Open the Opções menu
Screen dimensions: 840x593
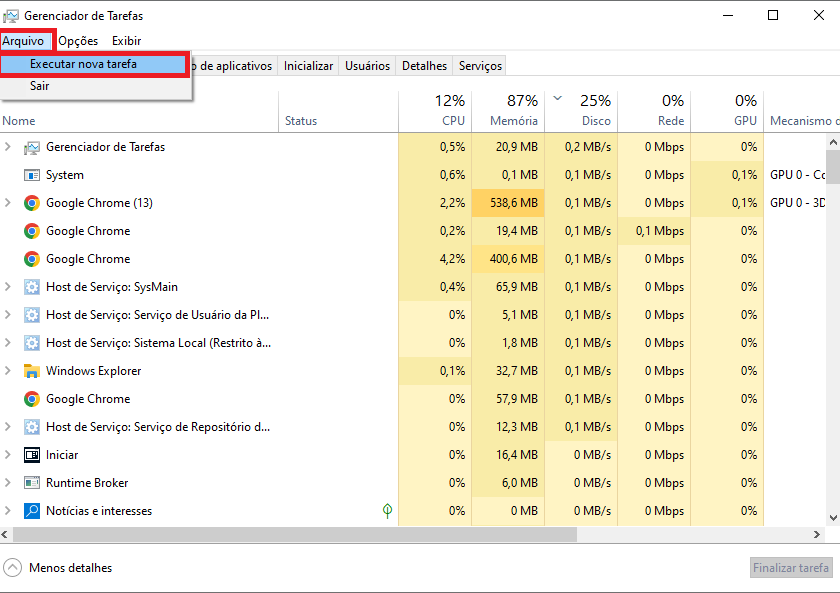pyautogui.click(x=78, y=41)
